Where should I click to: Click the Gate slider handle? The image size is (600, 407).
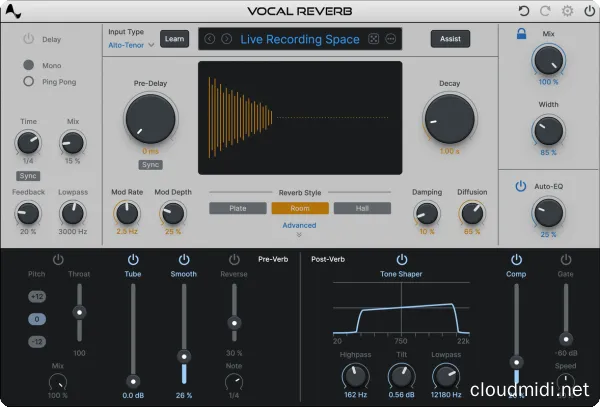(566, 339)
